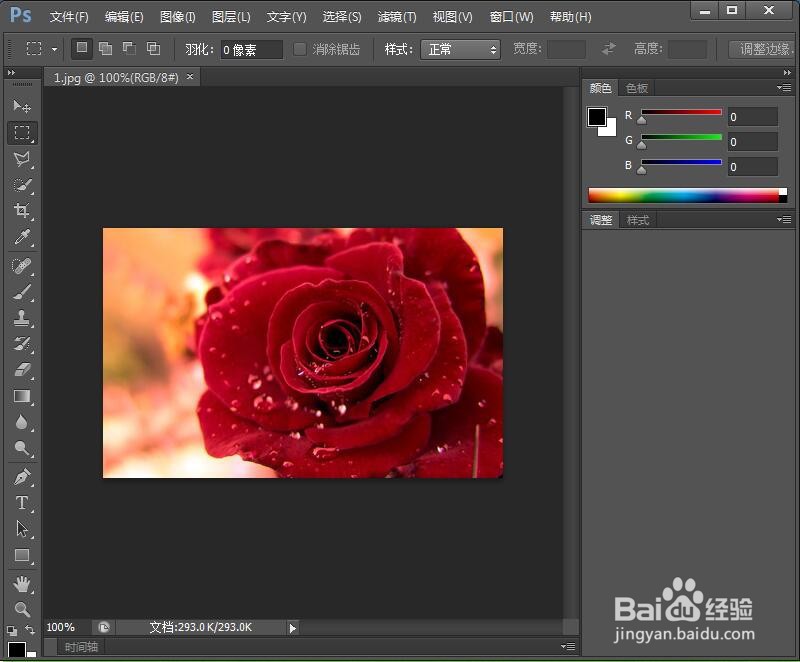Select the Horizontal Type tool

pos(21,503)
